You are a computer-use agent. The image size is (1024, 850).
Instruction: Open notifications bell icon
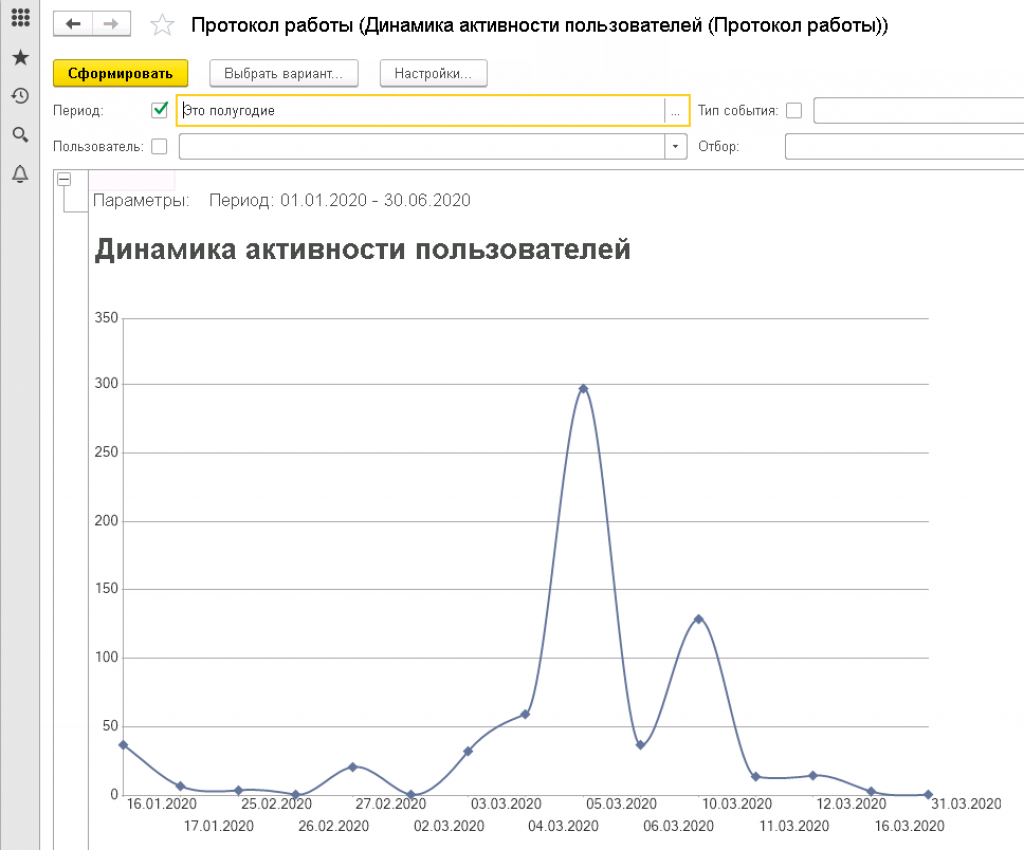coord(19,174)
